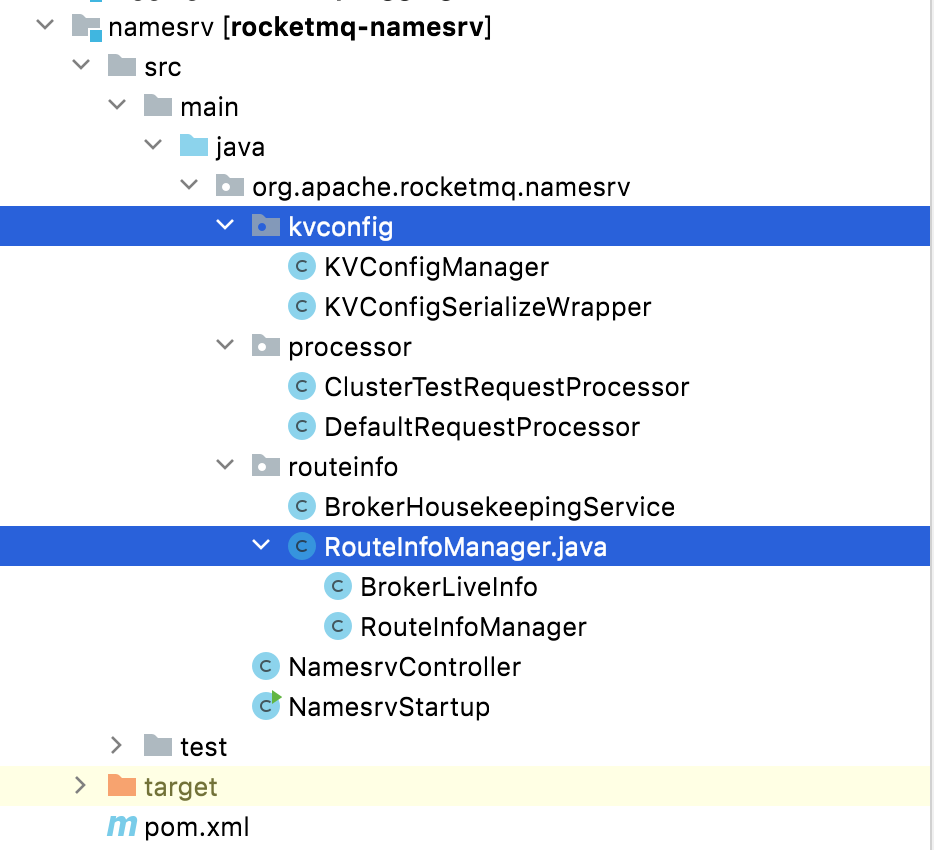The width and height of the screenshot is (934, 850).
Task: Select the nested RouteInfoManager class name
Action: [474, 627]
